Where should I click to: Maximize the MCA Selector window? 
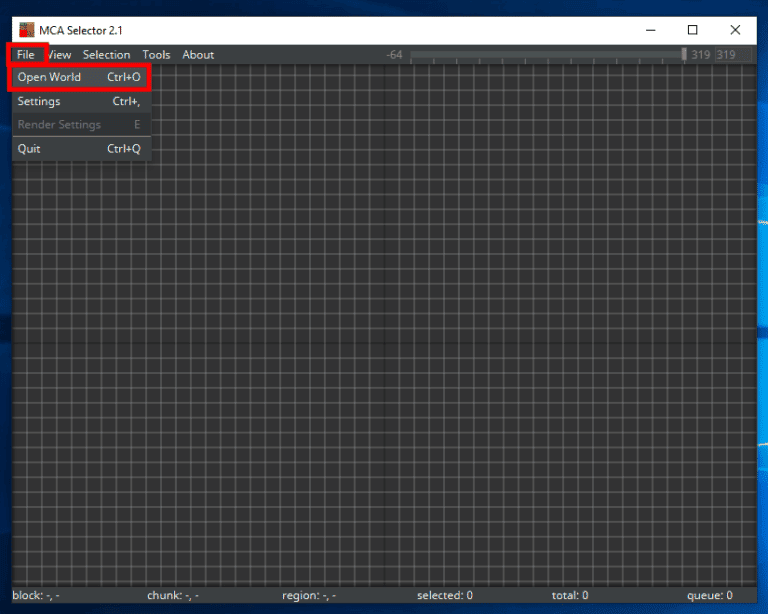[692, 30]
